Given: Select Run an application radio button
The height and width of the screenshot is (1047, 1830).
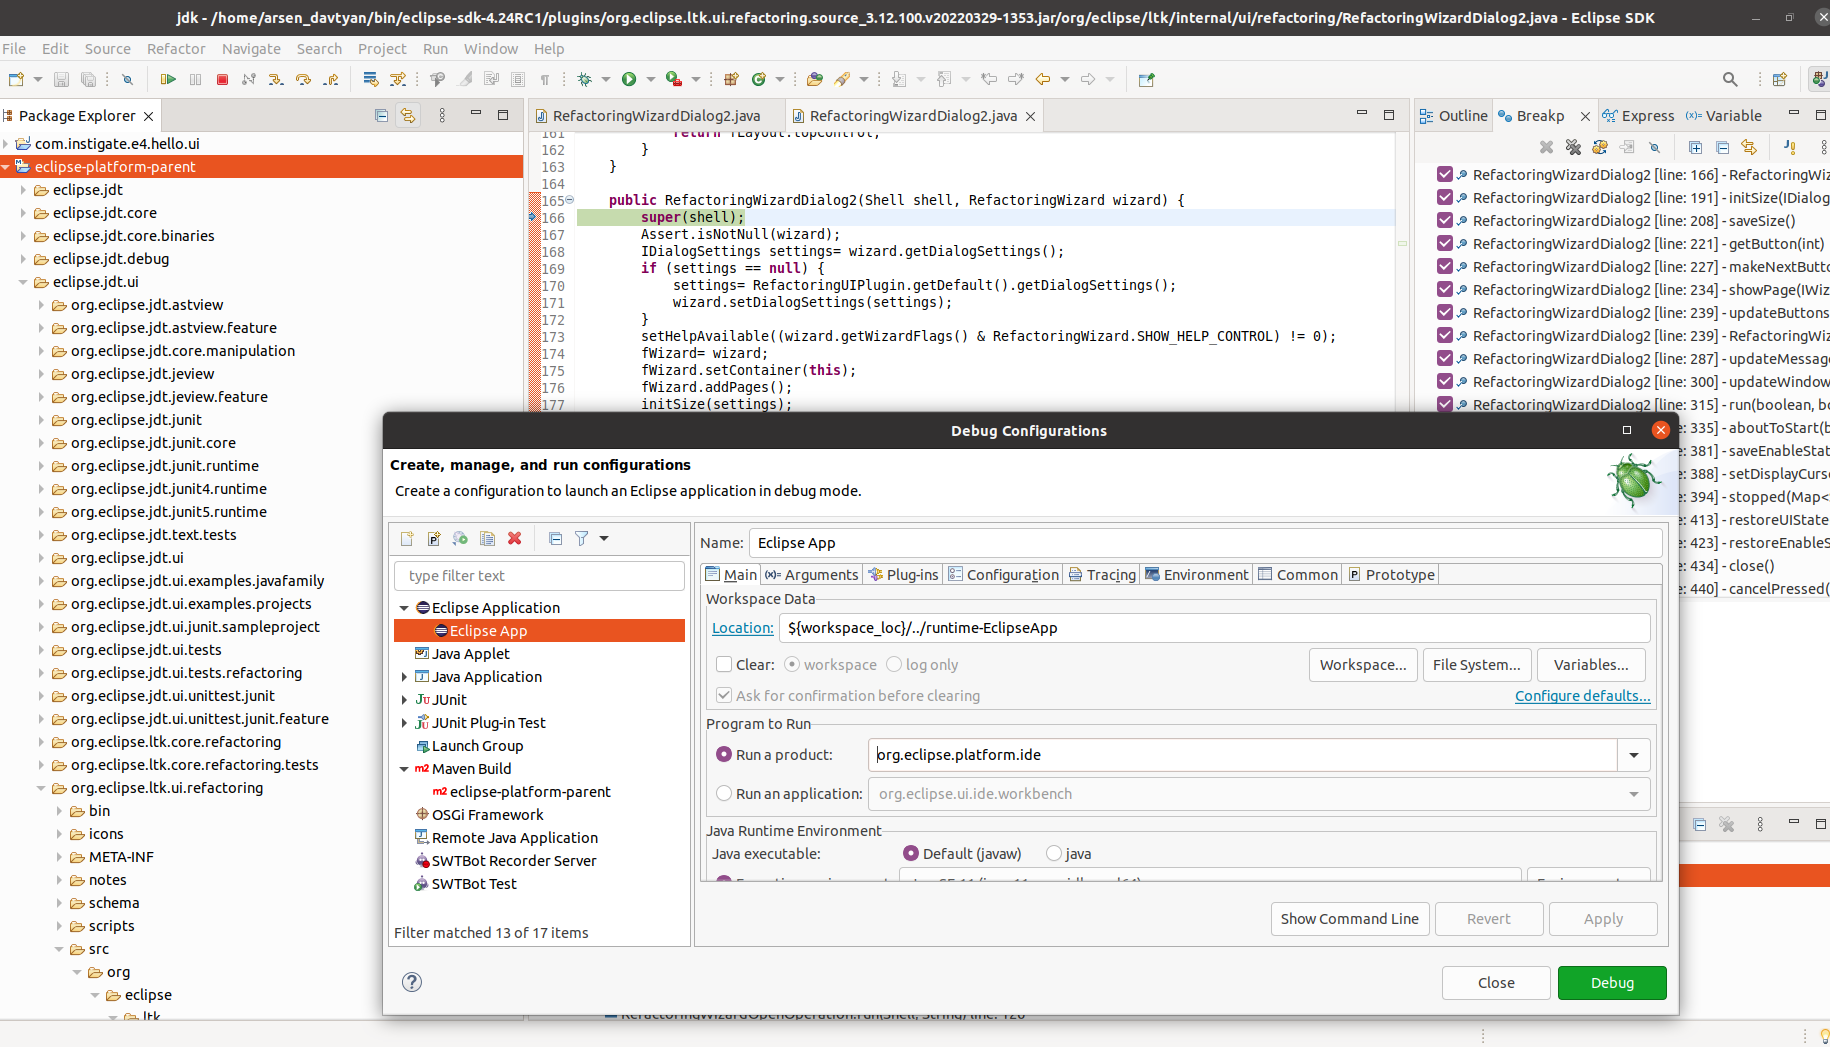Looking at the screenshot, I should (x=724, y=793).
